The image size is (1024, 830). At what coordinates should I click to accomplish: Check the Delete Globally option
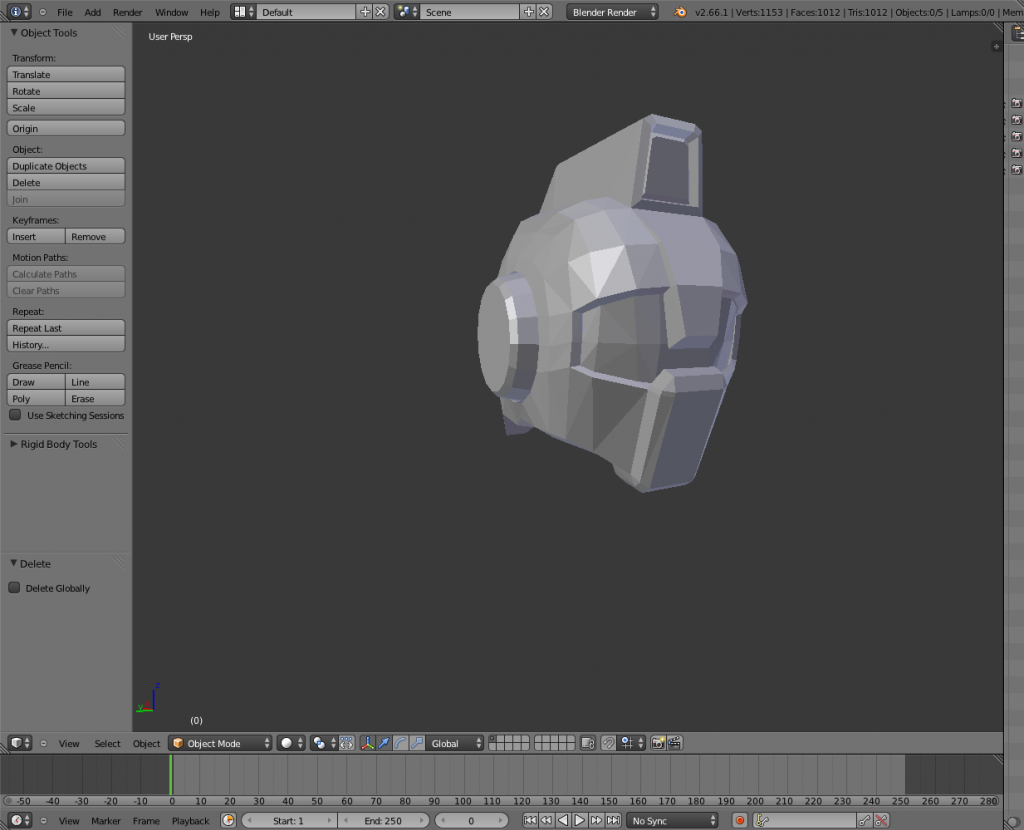click(15, 588)
